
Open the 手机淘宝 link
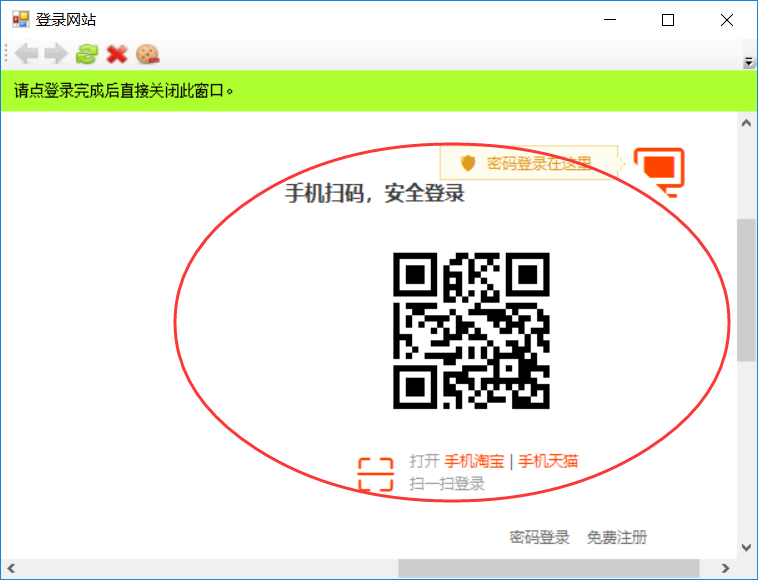(474, 461)
